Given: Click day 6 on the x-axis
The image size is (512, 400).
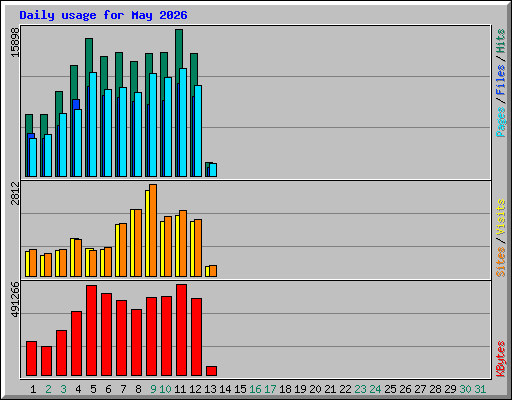Looking at the screenshot, I should (108, 389).
